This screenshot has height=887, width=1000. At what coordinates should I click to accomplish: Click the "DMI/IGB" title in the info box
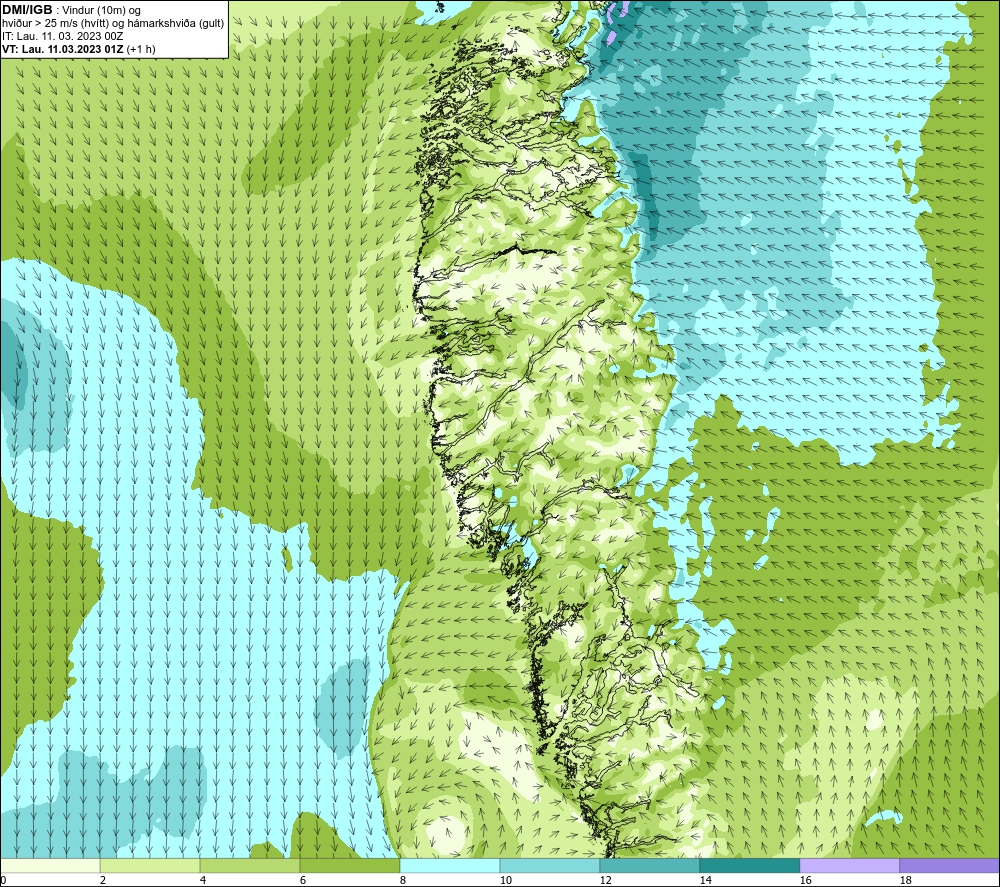(x=27, y=10)
